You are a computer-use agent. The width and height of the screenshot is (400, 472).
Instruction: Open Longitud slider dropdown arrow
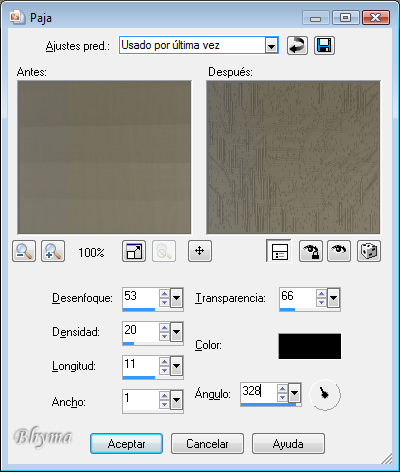coord(177,366)
